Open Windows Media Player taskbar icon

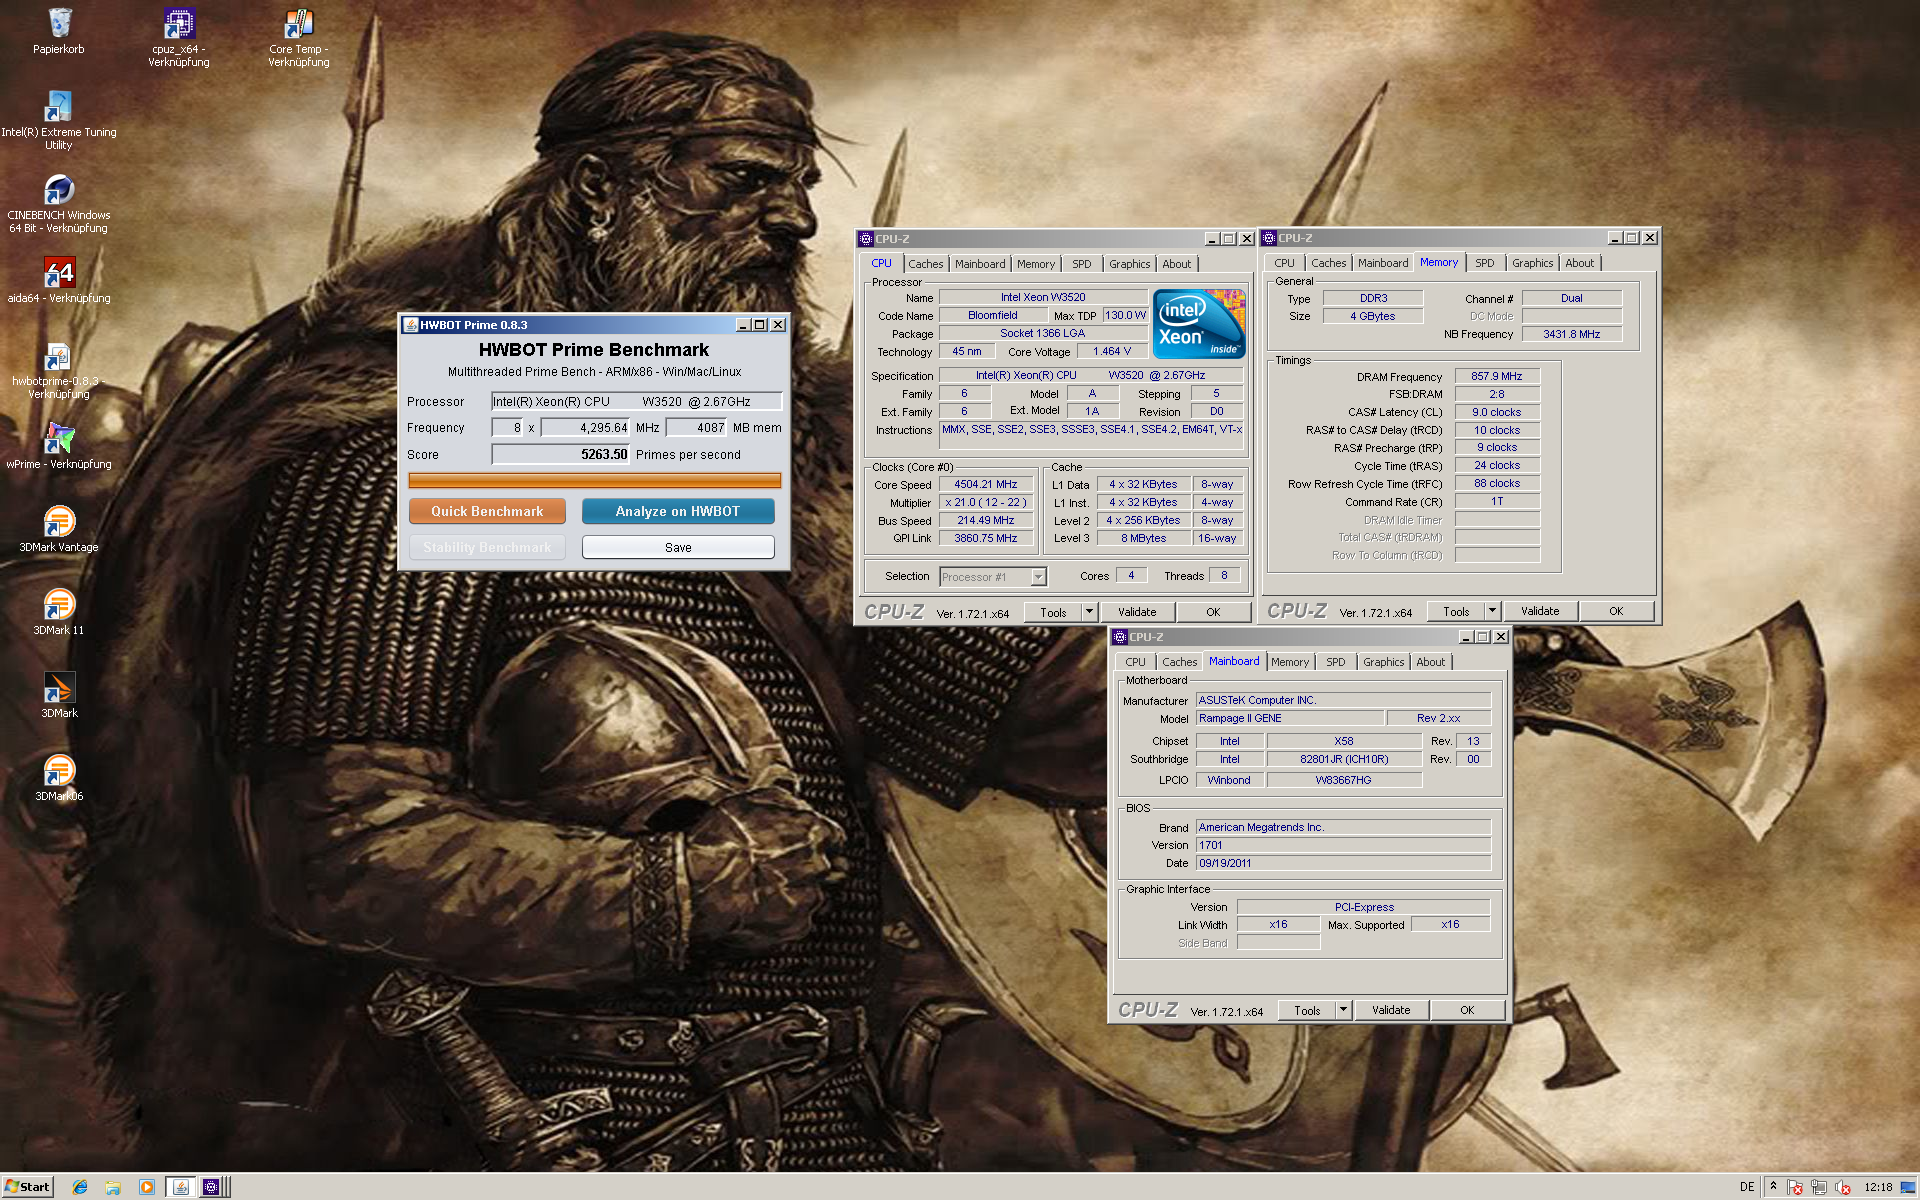pos(147,1187)
